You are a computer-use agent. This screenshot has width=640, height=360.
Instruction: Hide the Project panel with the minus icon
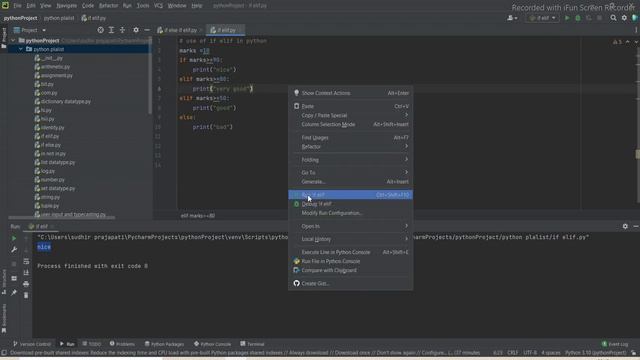[147, 30]
